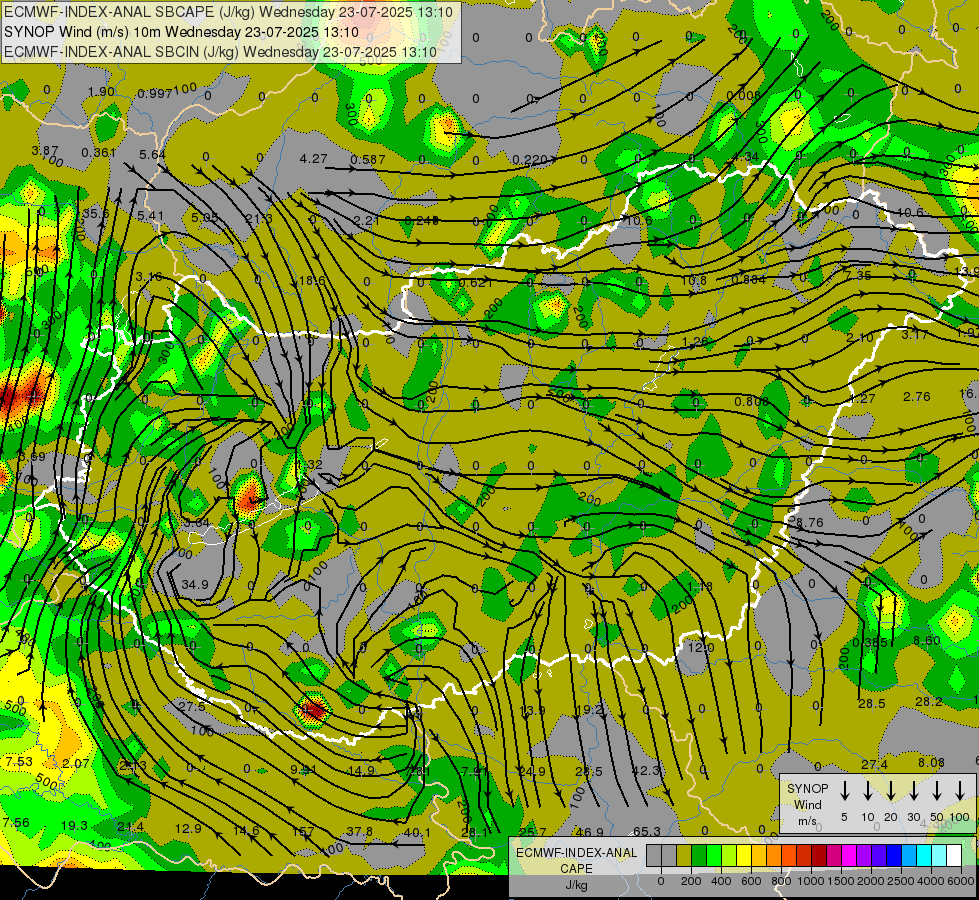Viewport: 979px width, 900px height.
Task: Click the 8.60 value on the map
Action: point(927,640)
